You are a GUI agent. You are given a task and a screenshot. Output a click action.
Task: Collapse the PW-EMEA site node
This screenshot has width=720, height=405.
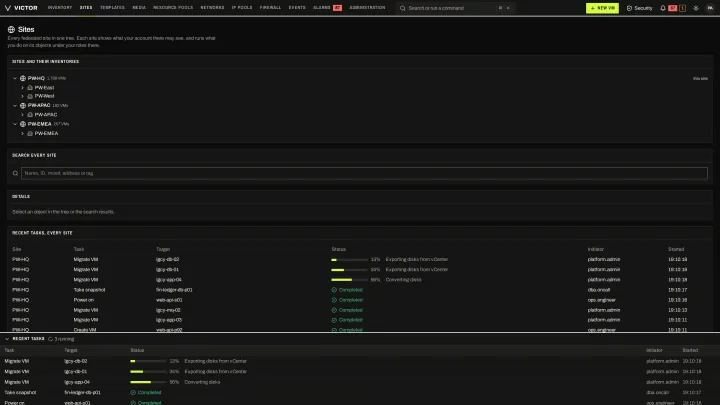tap(15, 124)
